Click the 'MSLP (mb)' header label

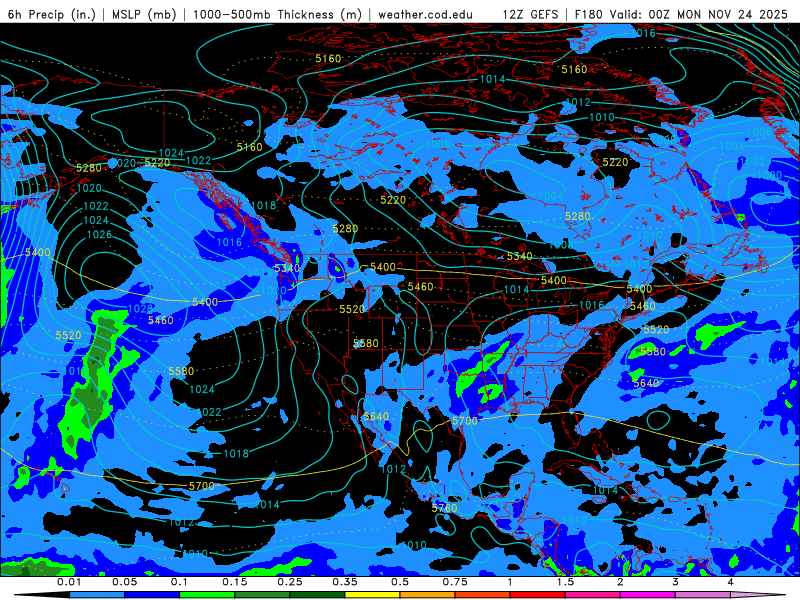pyautogui.click(x=143, y=14)
